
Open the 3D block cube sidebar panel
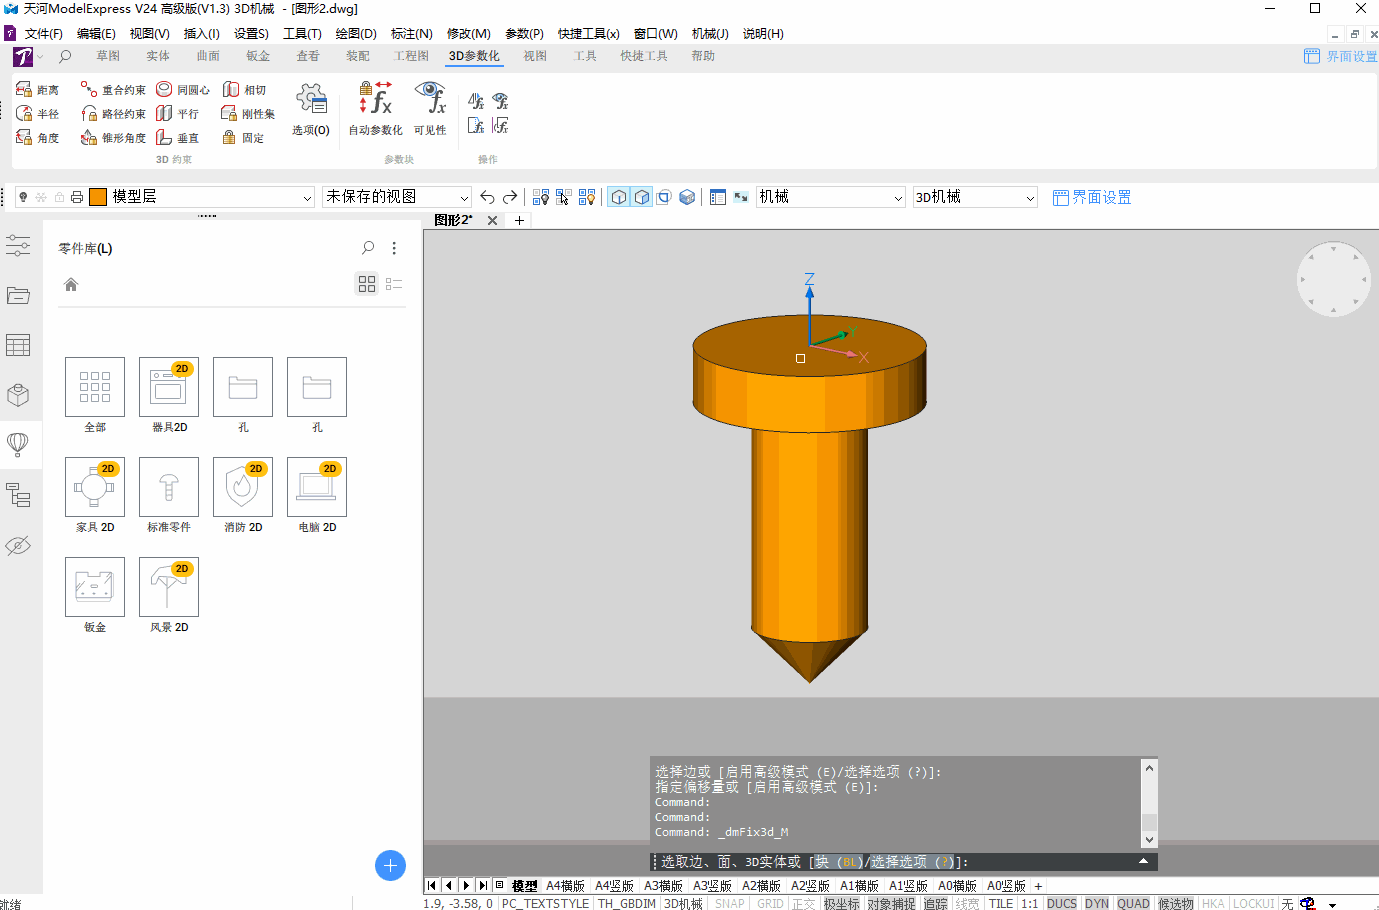click(18, 395)
